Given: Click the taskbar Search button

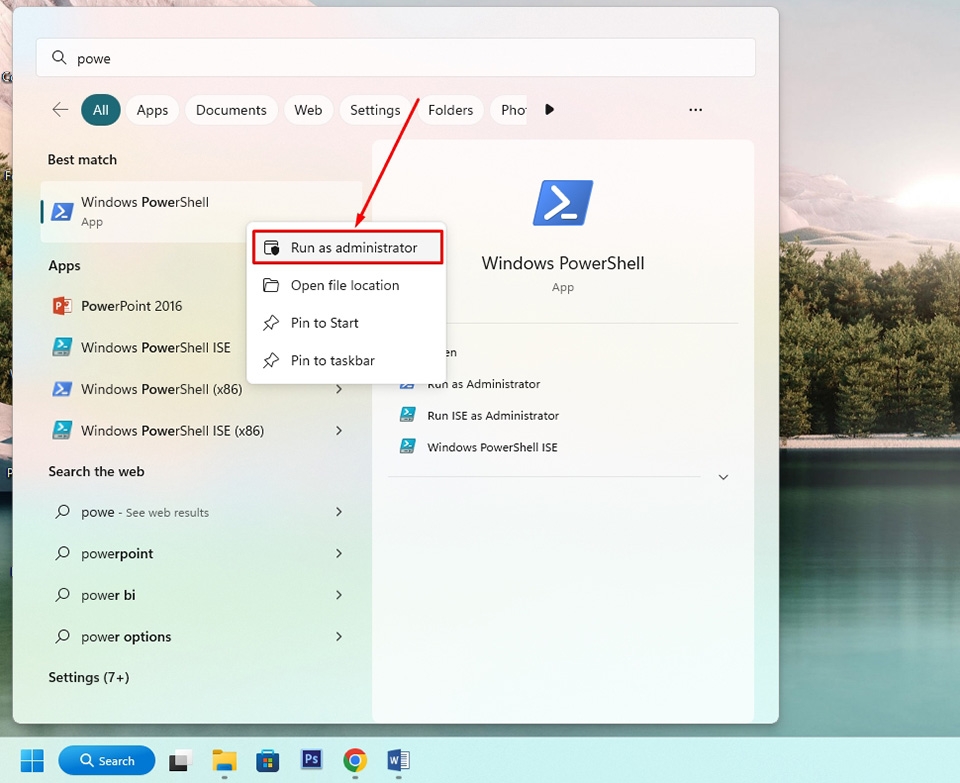Looking at the screenshot, I should (107, 760).
